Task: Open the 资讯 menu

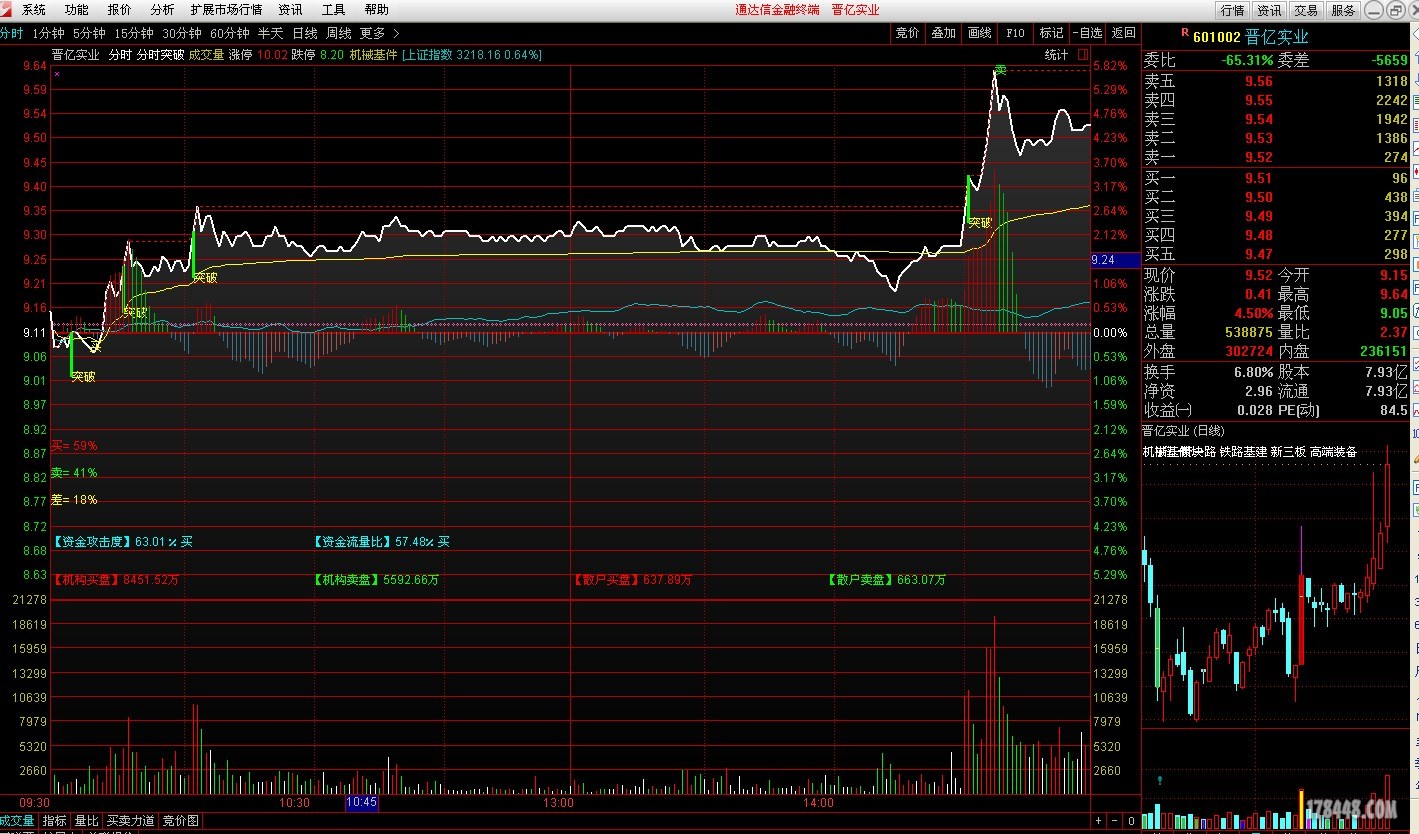Action: [x=291, y=9]
